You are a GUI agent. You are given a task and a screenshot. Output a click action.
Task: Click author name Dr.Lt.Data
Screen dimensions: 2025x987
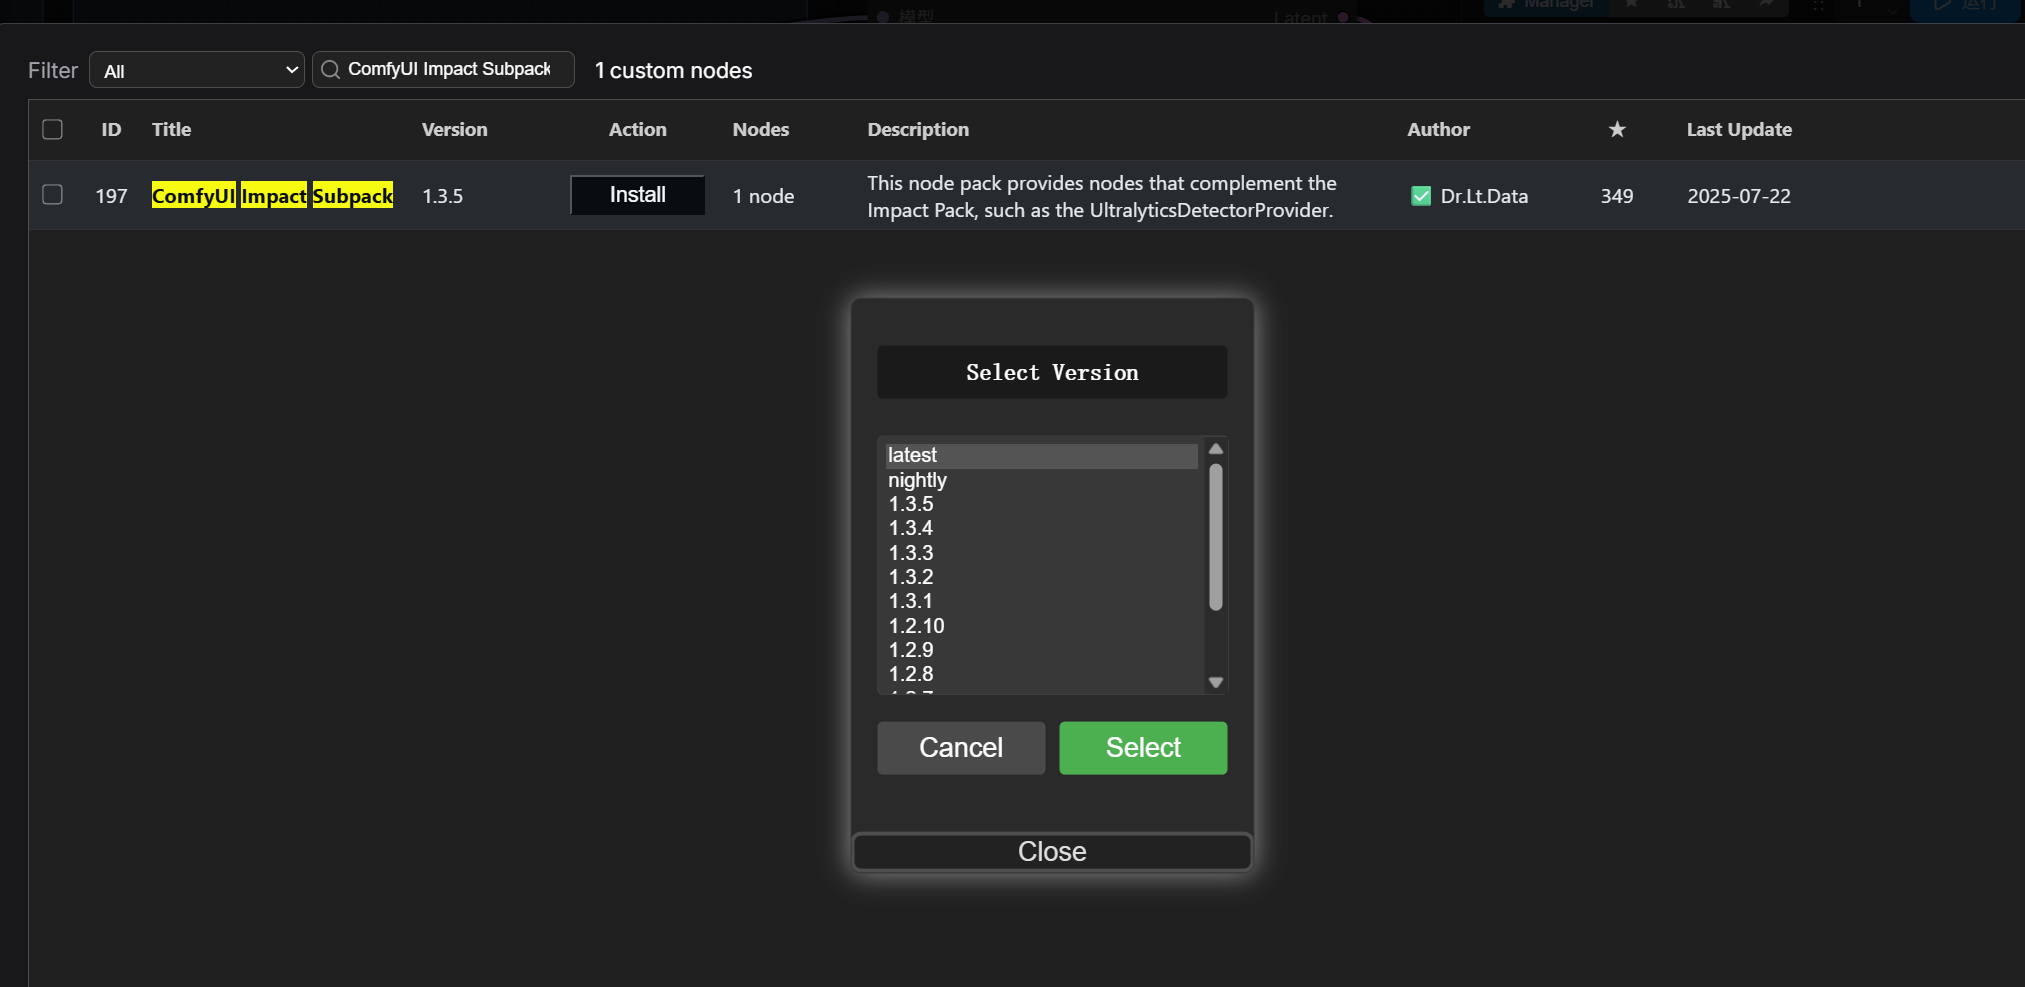(1484, 196)
